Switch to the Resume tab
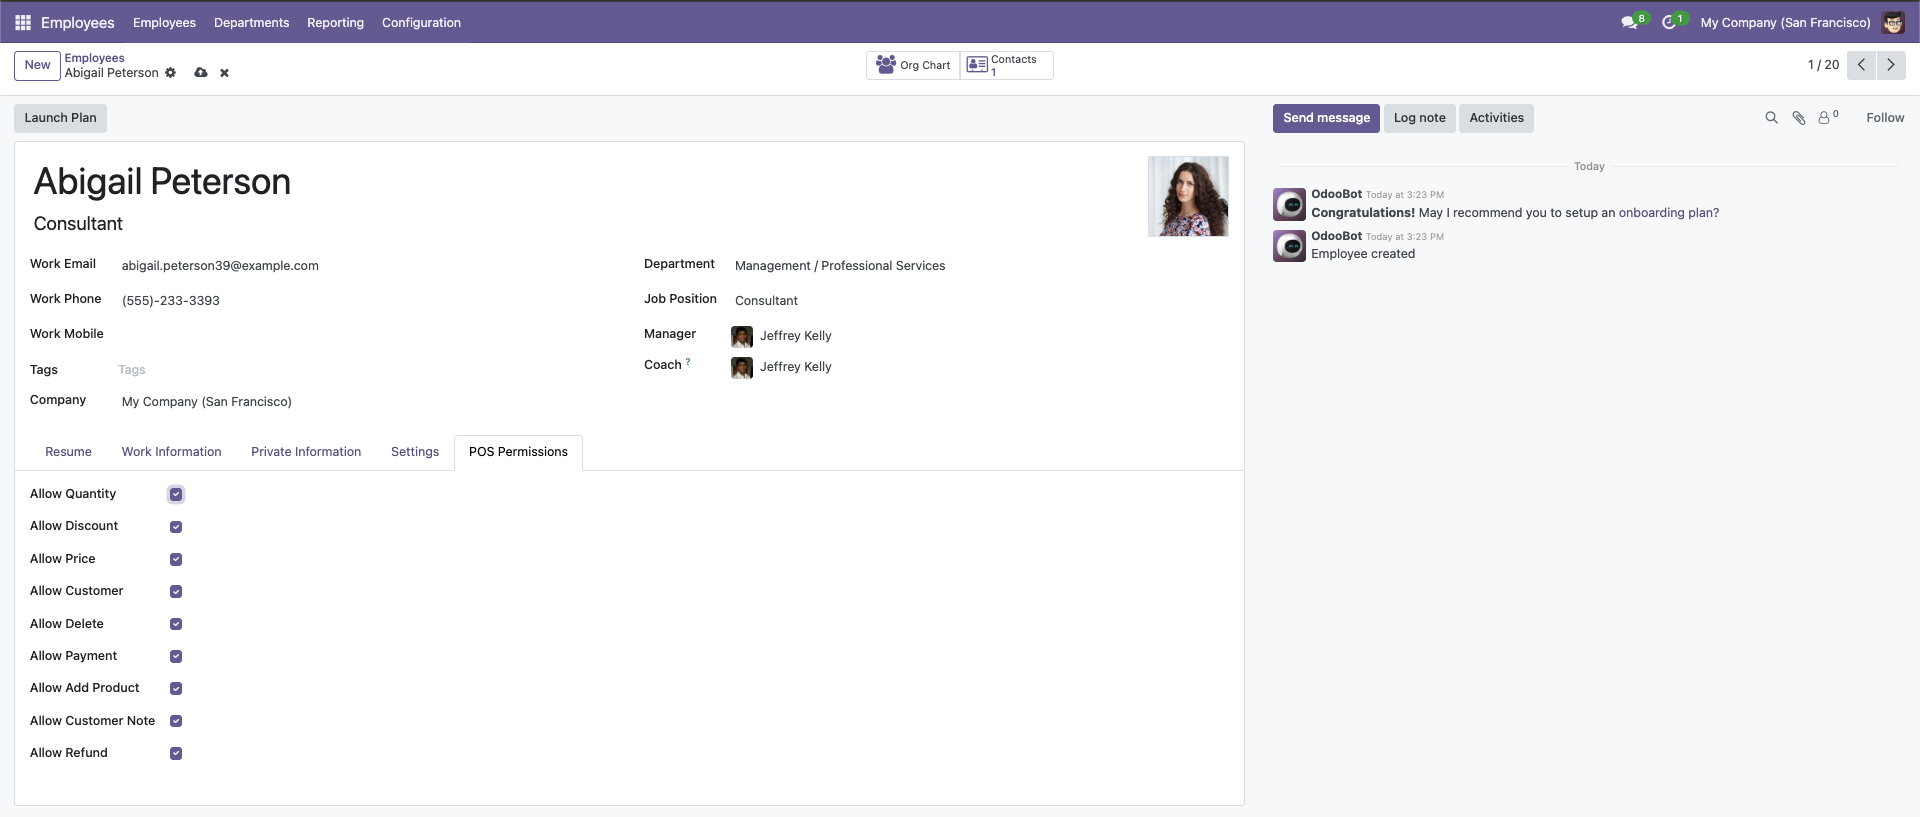1920x817 pixels. [x=68, y=452]
